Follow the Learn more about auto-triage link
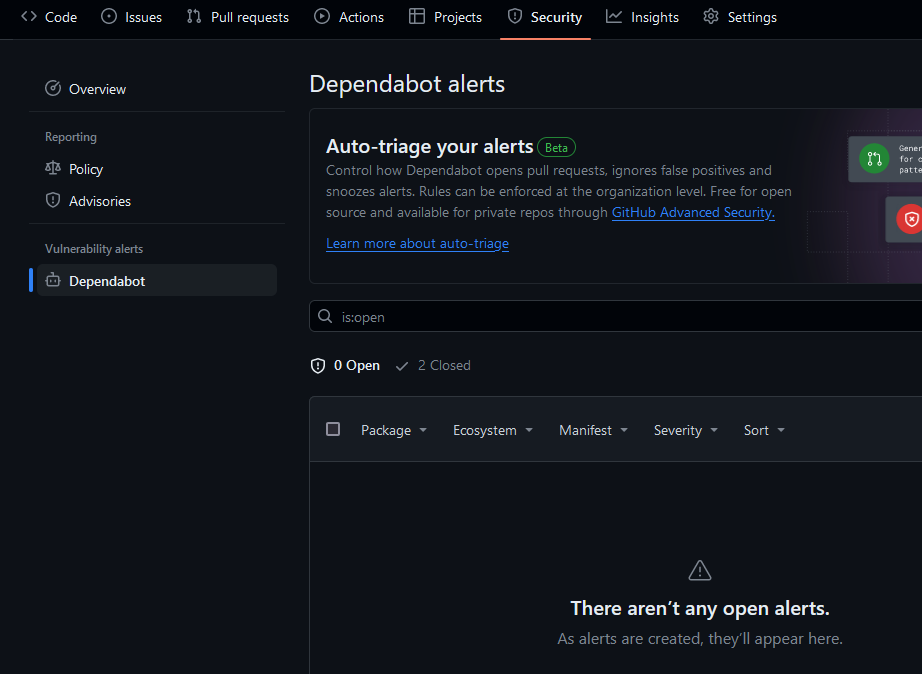 [x=417, y=244]
